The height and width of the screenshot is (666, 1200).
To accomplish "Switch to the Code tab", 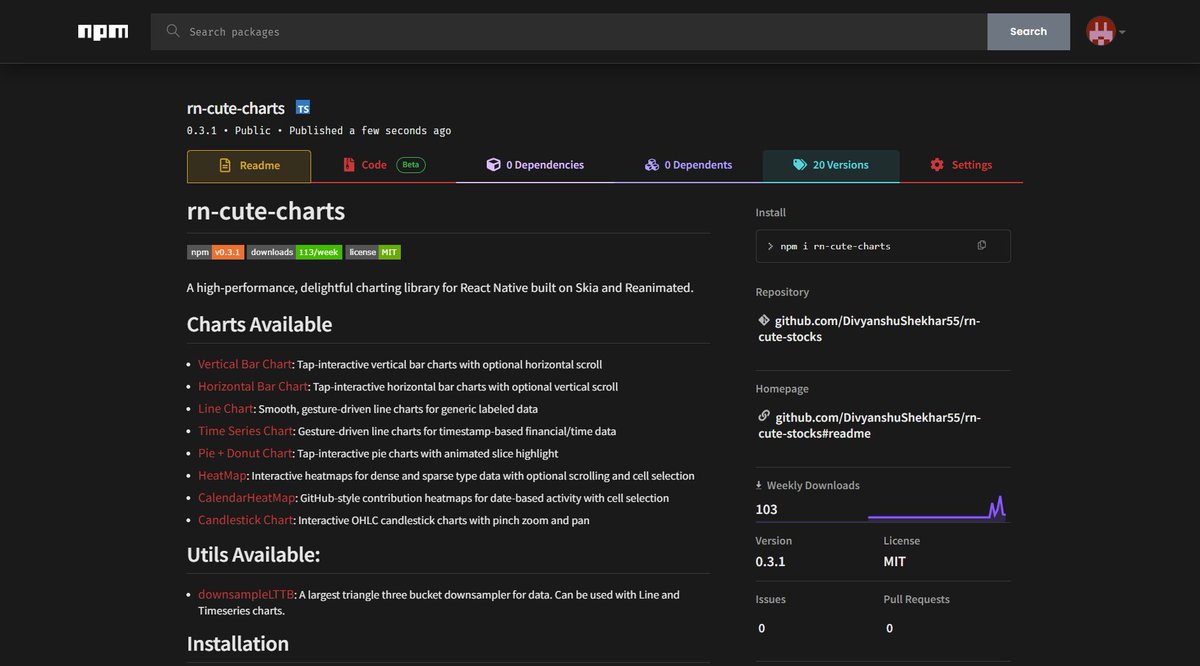I will [x=384, y=166].
